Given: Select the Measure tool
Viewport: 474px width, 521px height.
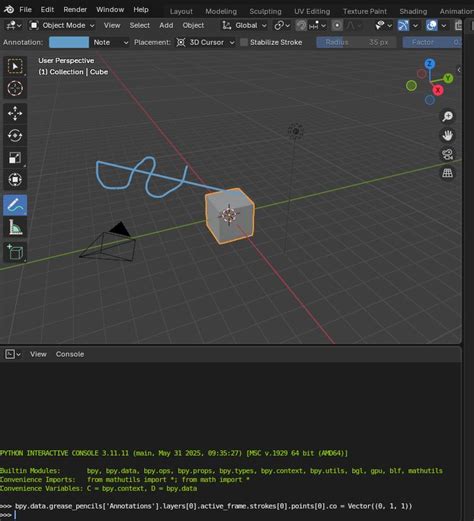Looking at the screenshot, I should pos(15,227).
